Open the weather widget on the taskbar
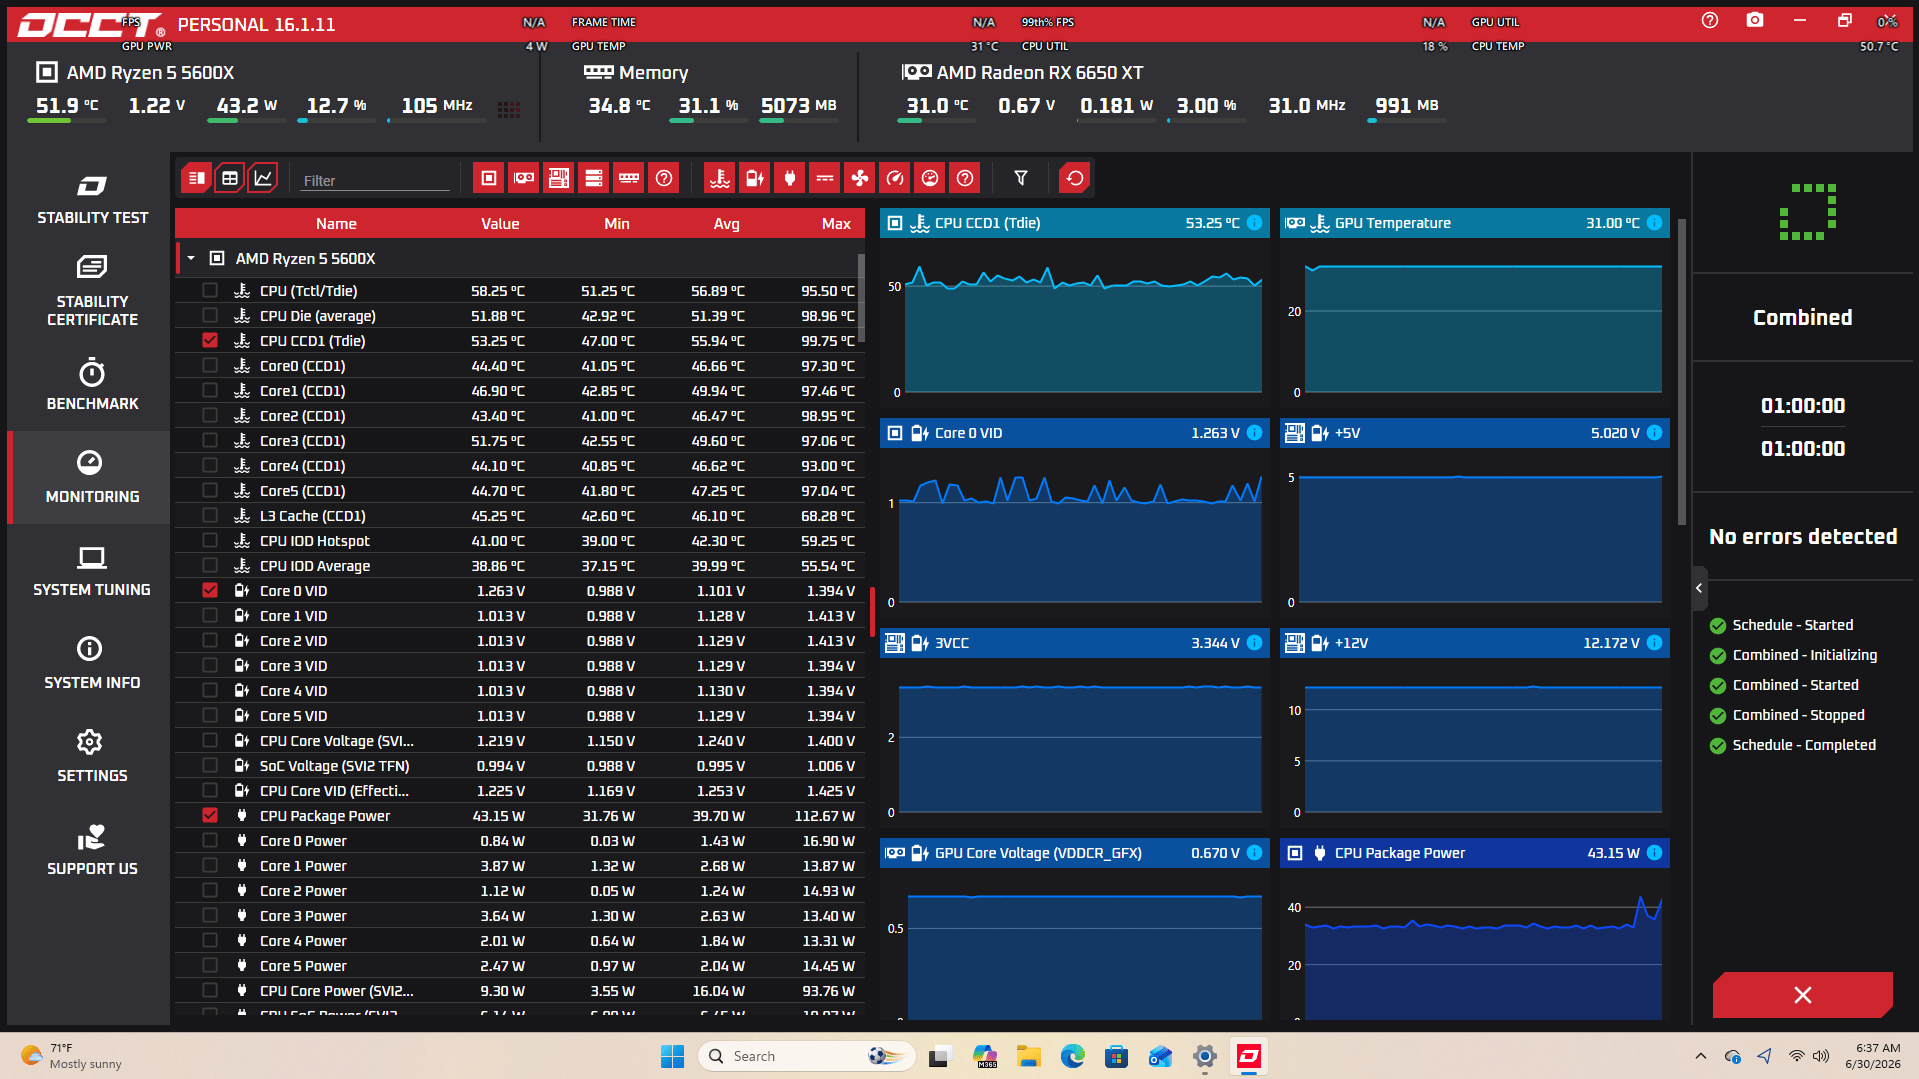Viewport: 1919px width, 1079px height. 72,1056
